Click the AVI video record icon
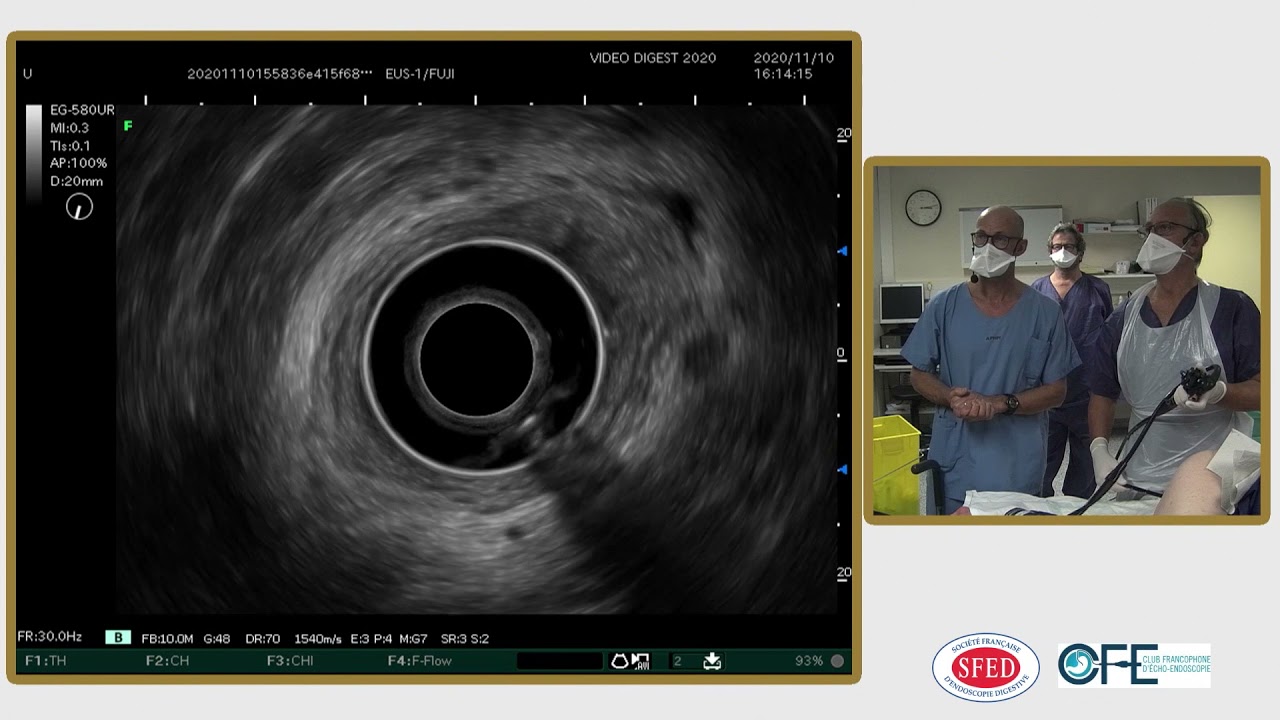The width and height of the screenshot is (1280, 720). (x=641, y=661)
